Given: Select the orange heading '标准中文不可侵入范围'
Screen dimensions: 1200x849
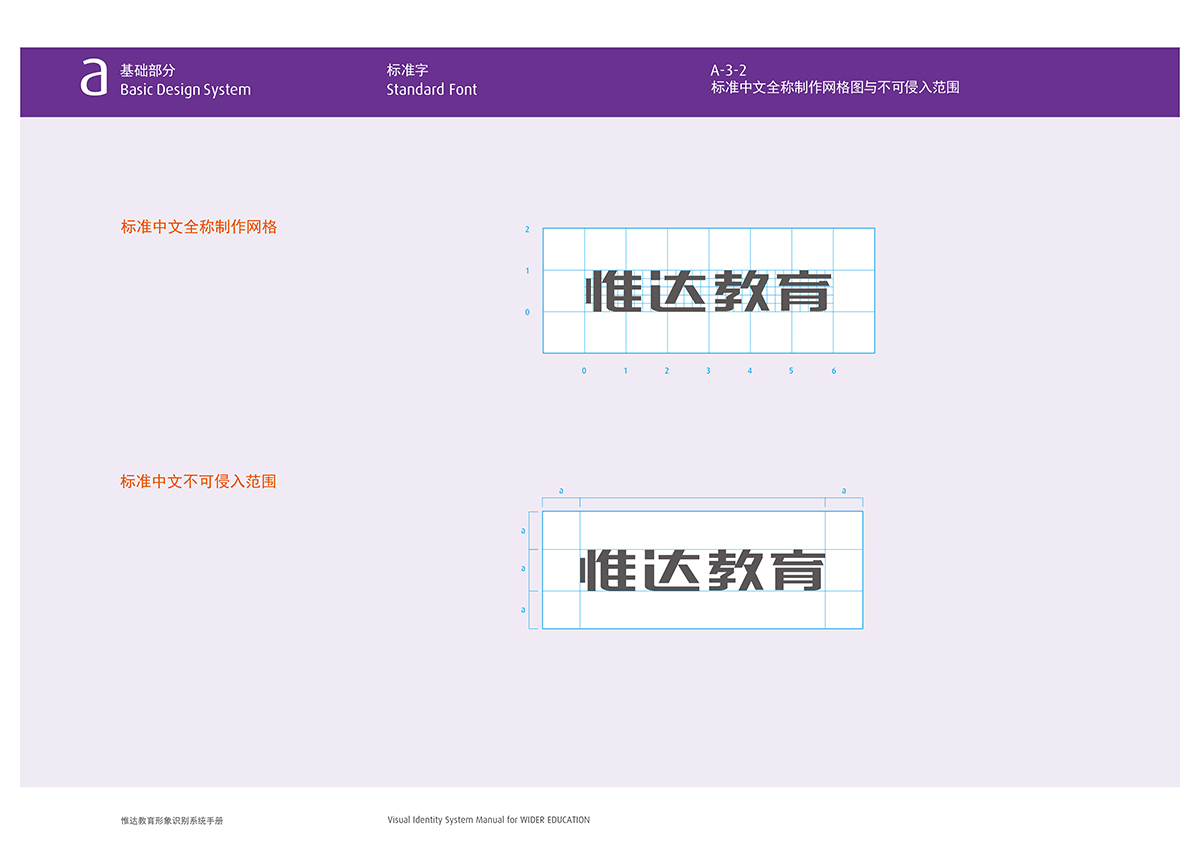Looking at the screenshot, I should pos(198,482).
